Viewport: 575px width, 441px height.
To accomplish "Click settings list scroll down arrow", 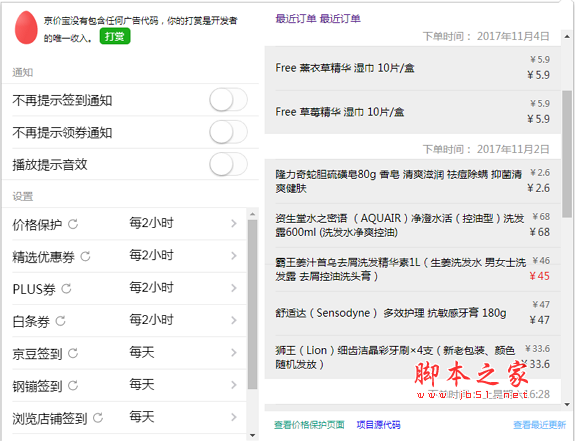I will pos(252,436).
